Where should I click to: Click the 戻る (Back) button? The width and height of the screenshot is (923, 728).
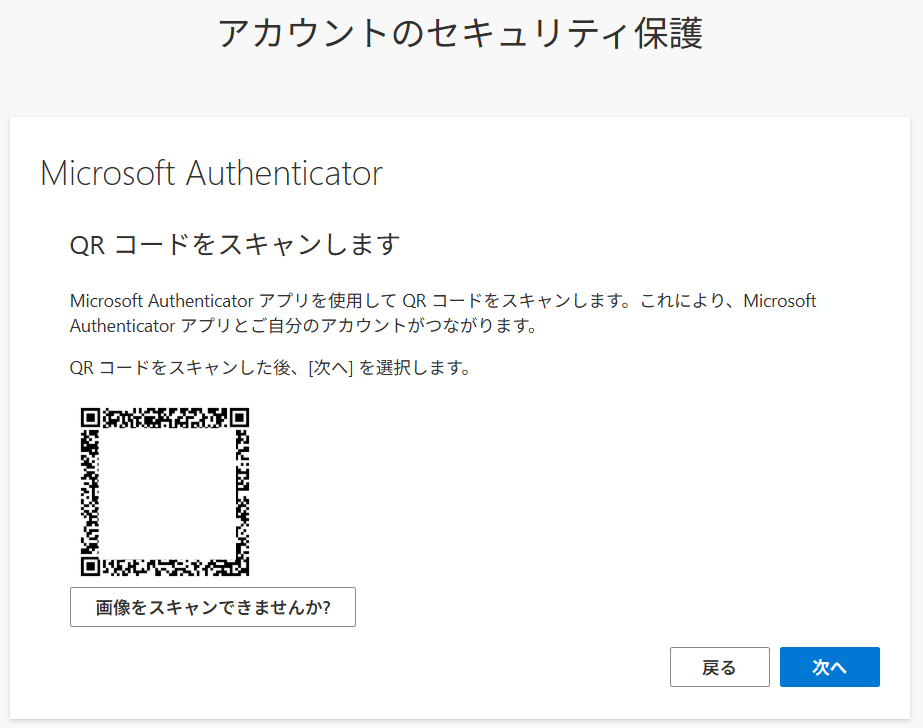pos(719,667)
